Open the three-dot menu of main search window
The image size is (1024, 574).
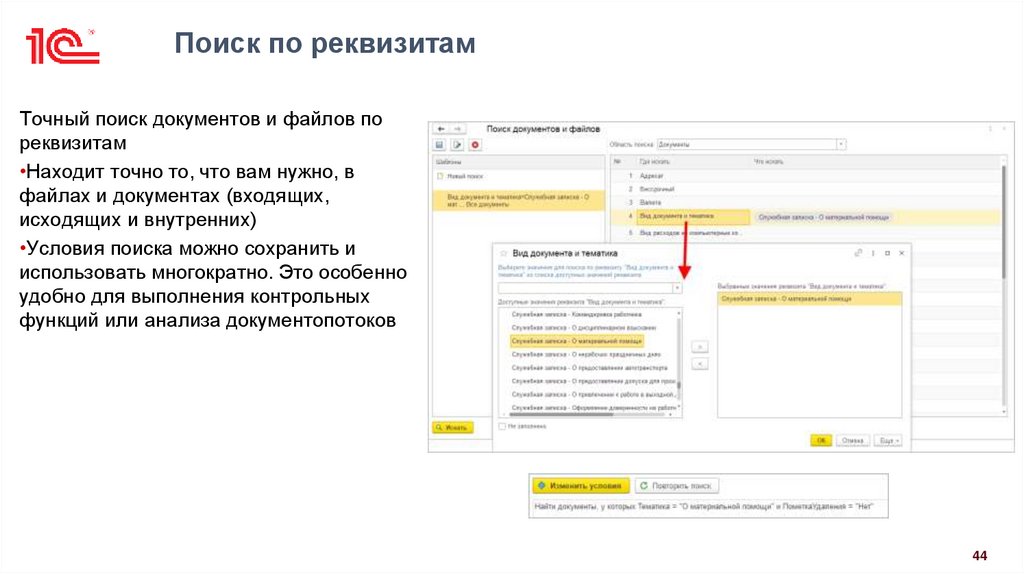(x=990, y=129)
